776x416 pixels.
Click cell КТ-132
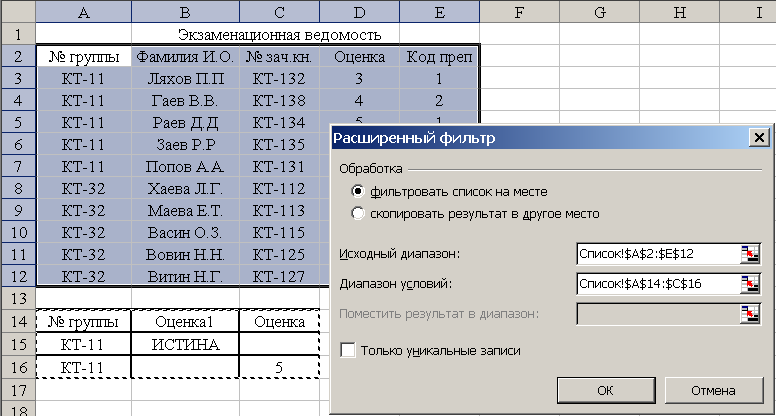coord(280,79)
